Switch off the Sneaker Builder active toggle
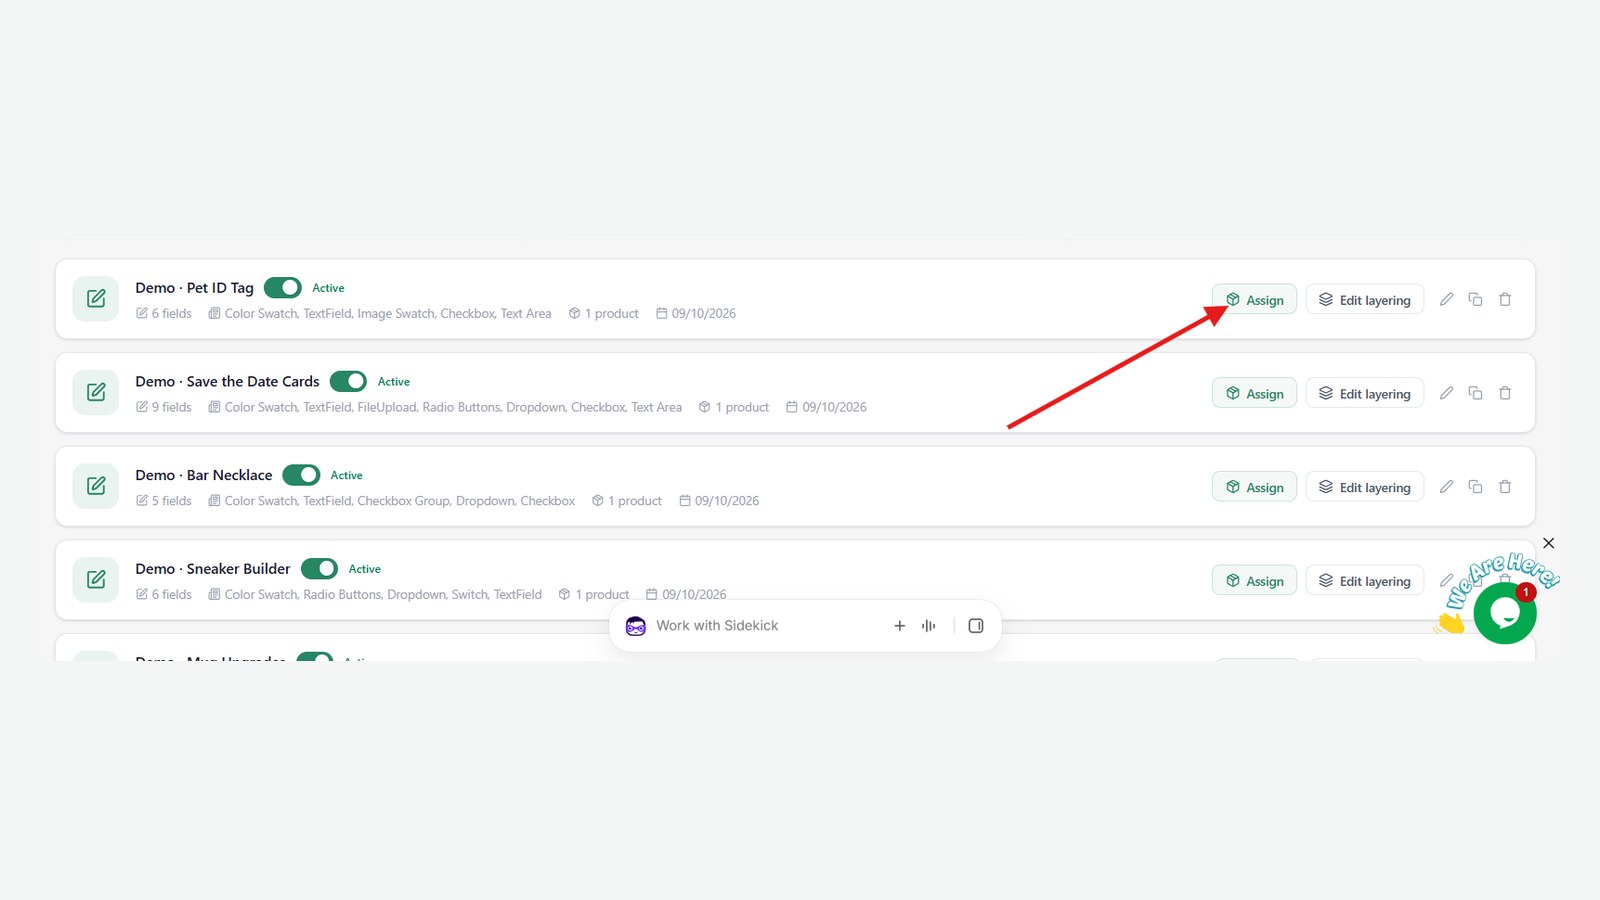1600x900 pixels. (319, 568)
